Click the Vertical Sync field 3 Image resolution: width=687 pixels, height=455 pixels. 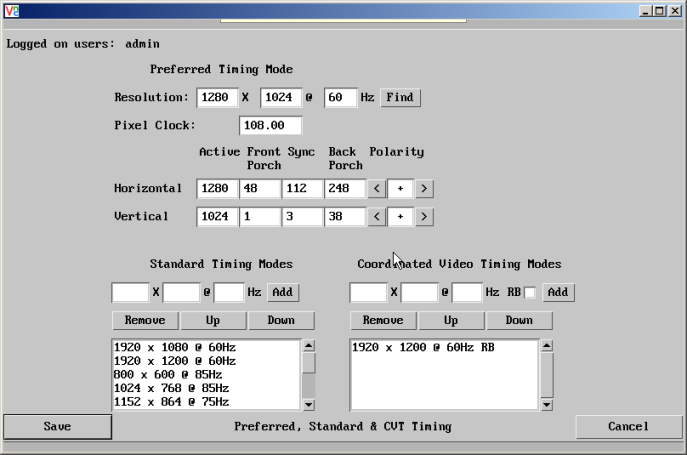point(302,217)
